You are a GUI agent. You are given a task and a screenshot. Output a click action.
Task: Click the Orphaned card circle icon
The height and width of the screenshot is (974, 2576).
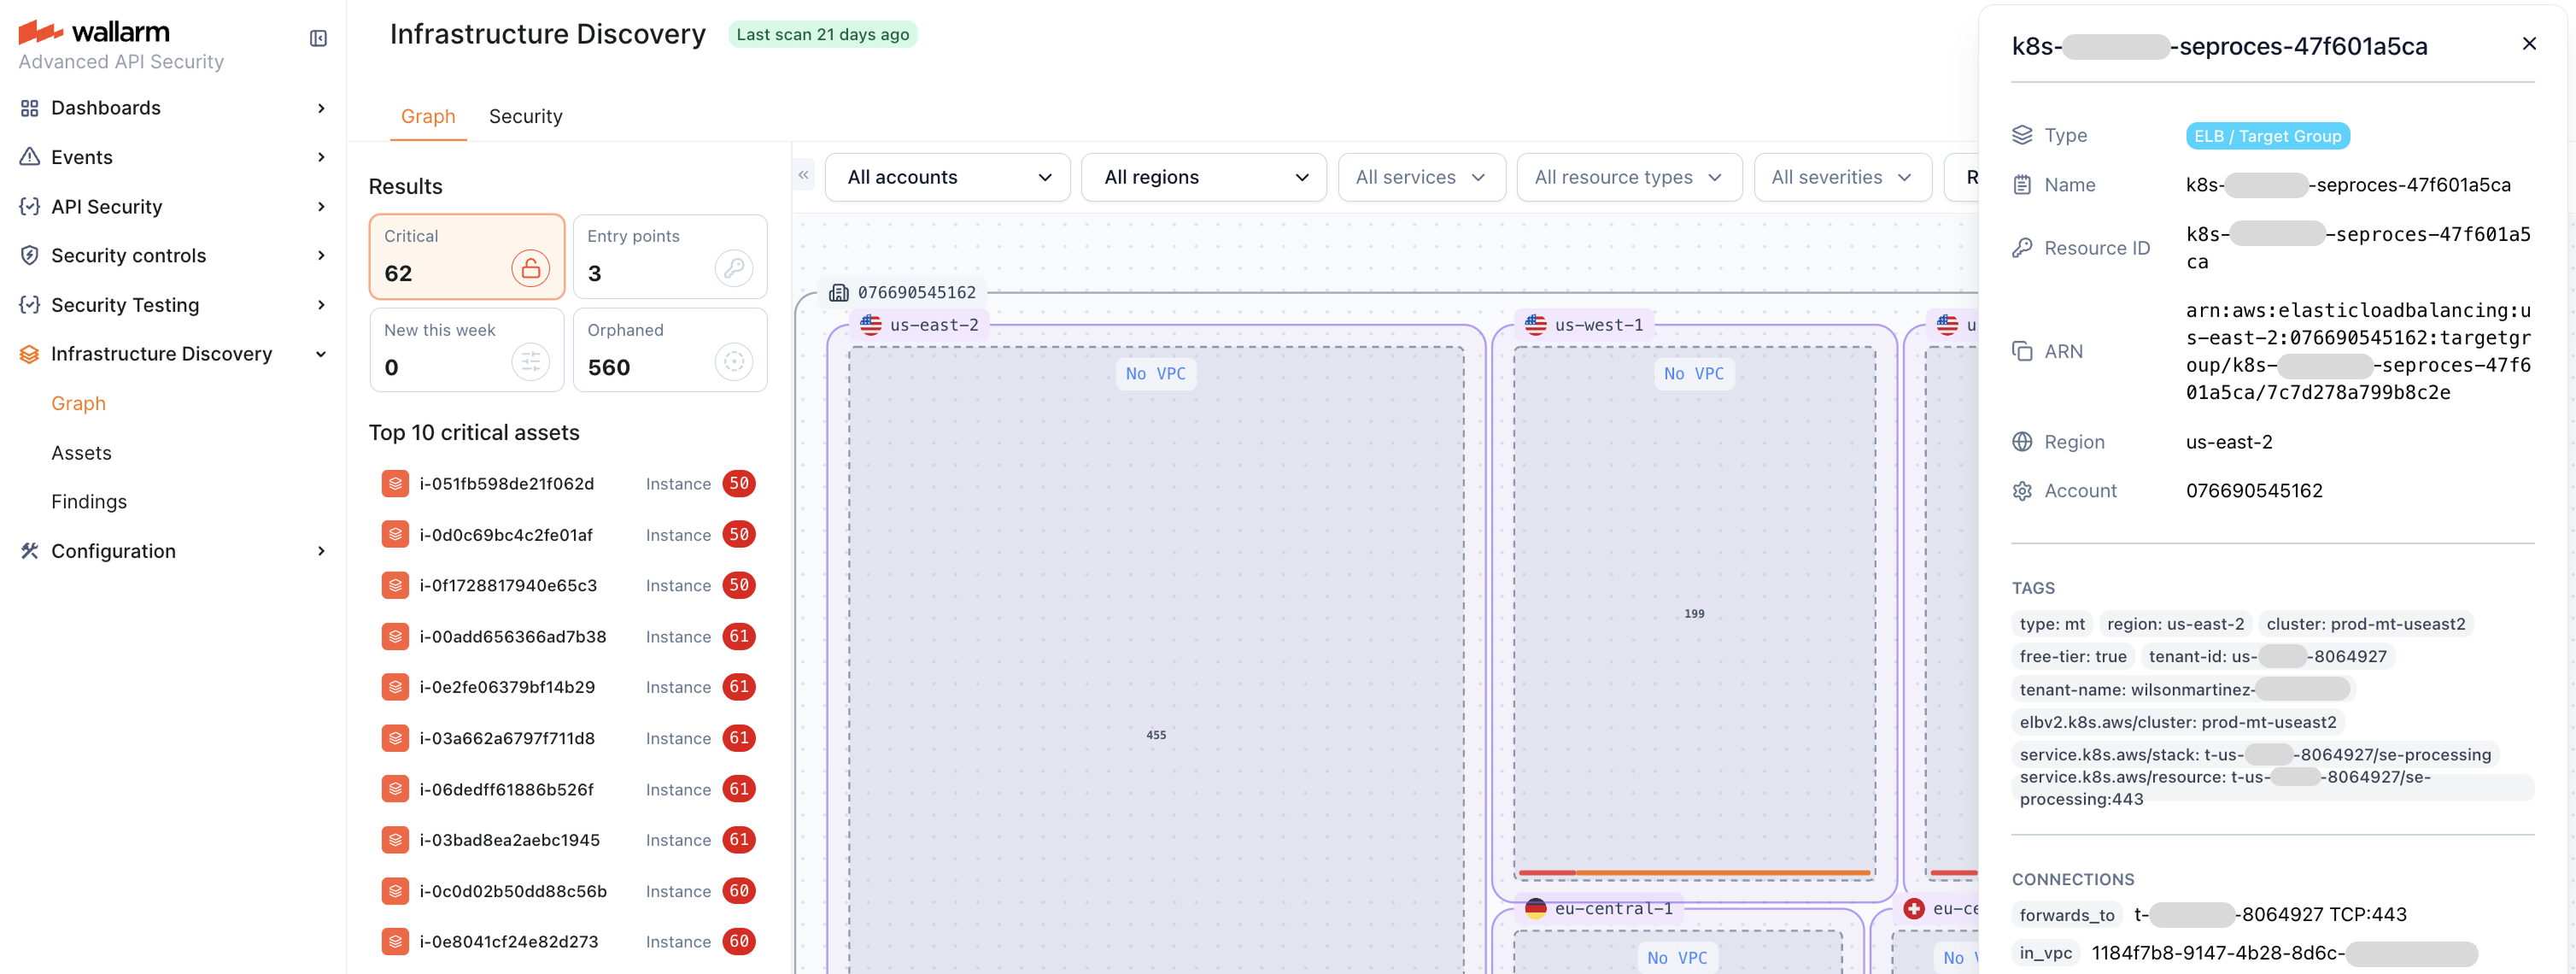[x=734, y=362]
